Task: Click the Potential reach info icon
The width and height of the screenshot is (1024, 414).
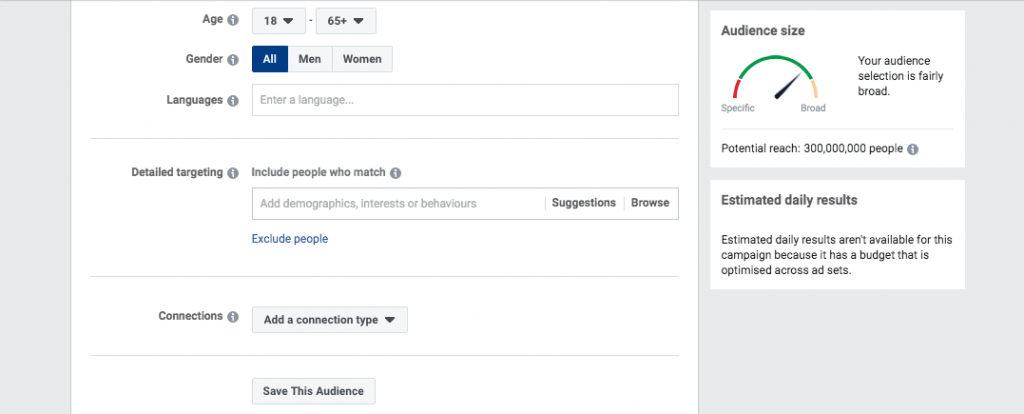Action: [x=913, y=149]
